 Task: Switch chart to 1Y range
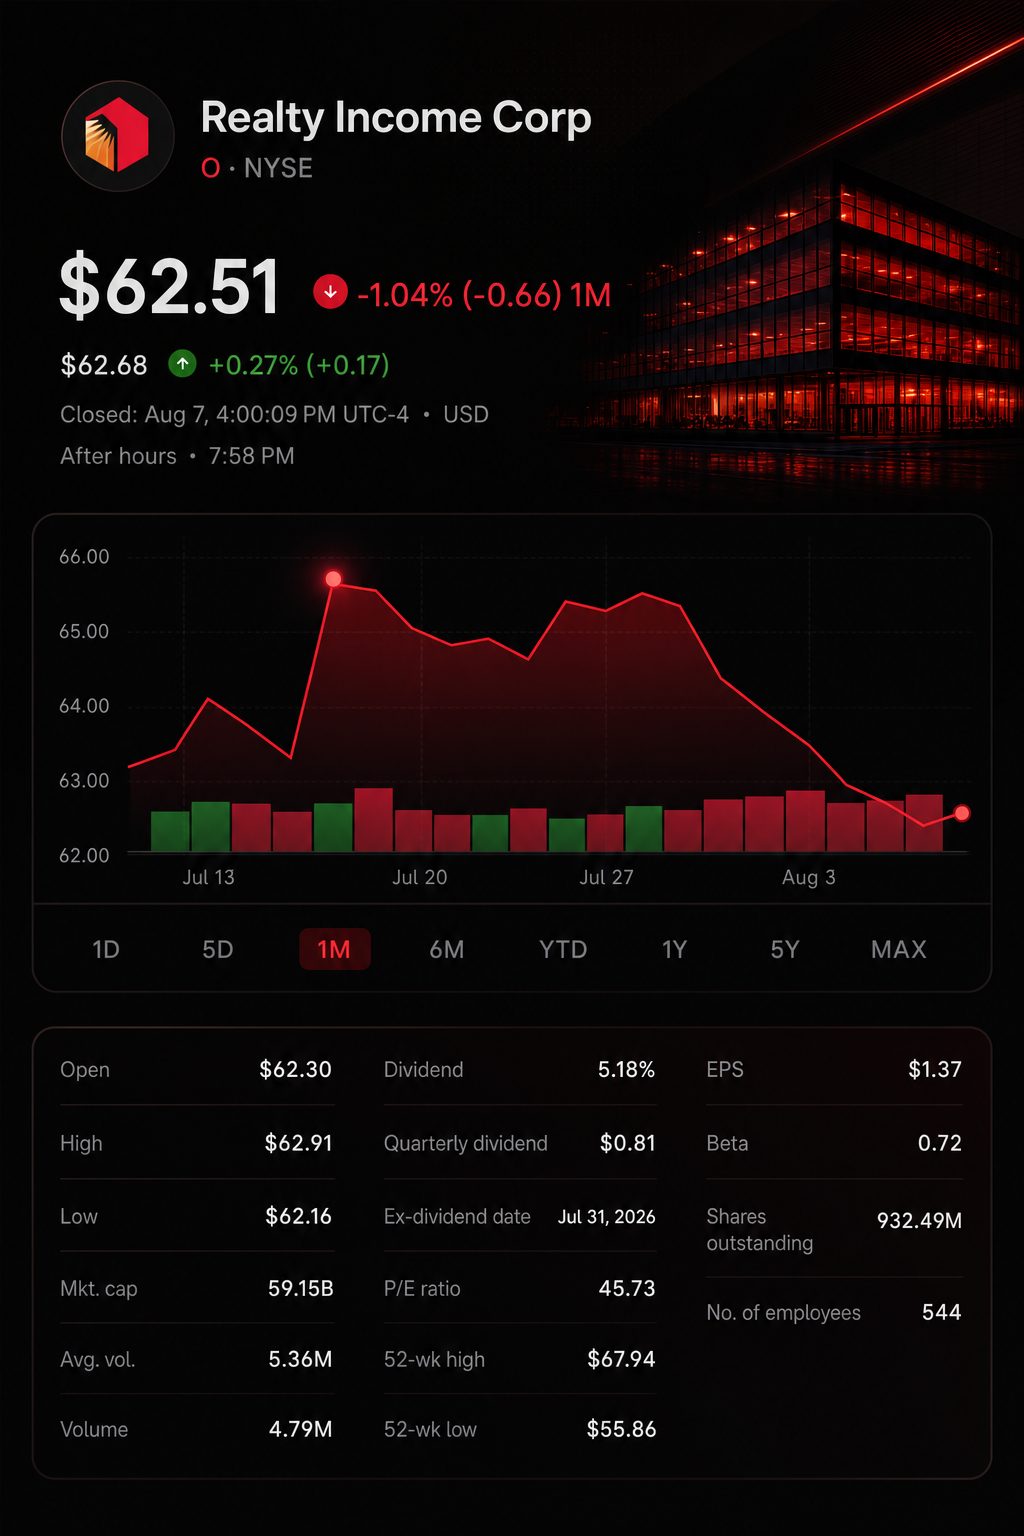point(675,949)
